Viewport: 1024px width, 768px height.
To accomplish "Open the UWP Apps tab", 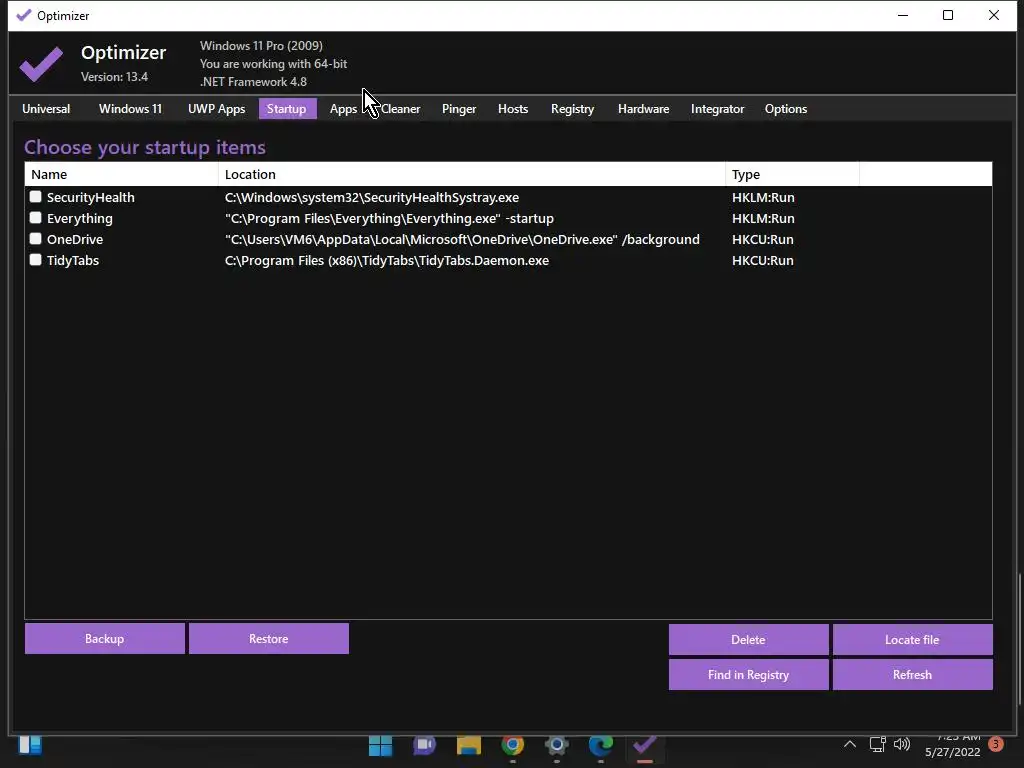I will pyautogui.click(x=216, y=109).
